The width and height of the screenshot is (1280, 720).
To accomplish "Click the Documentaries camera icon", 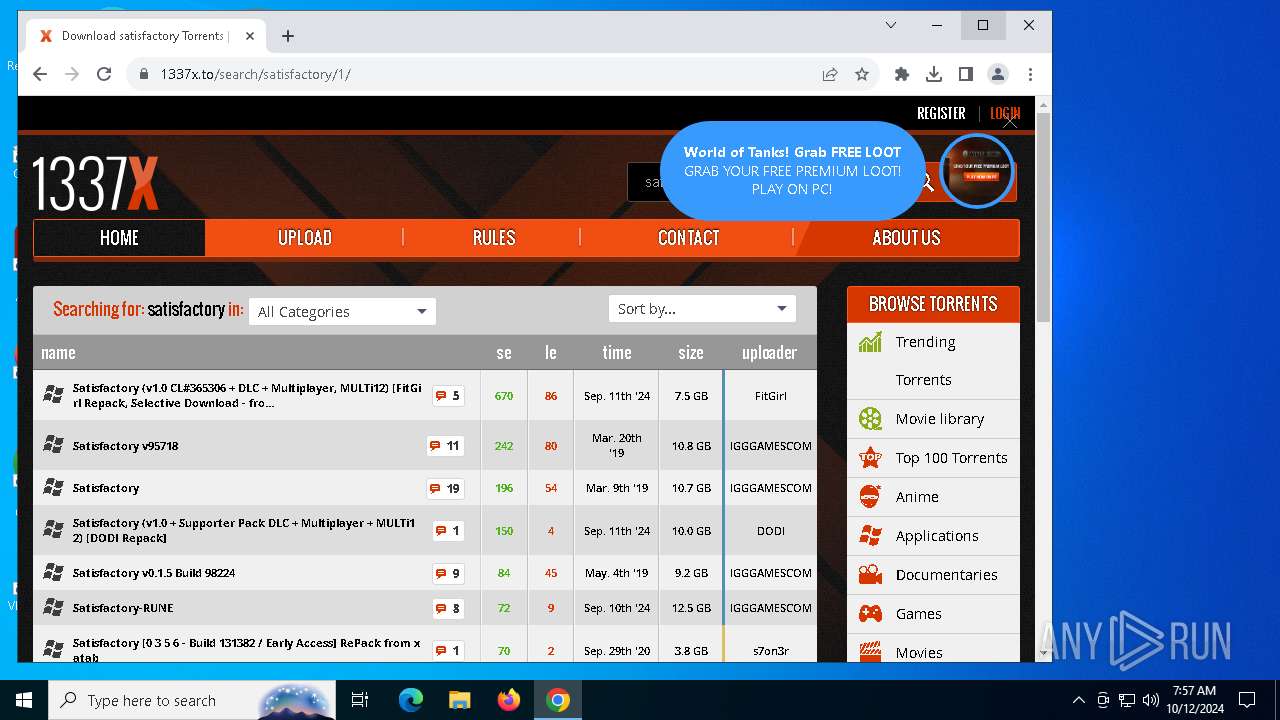I will [x=870, y=575].
